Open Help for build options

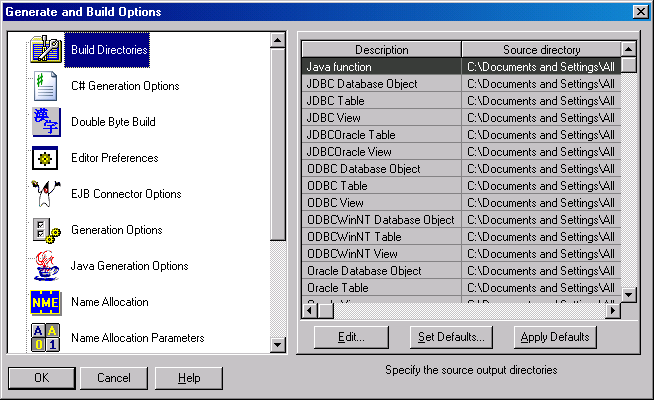coord(189,378)
